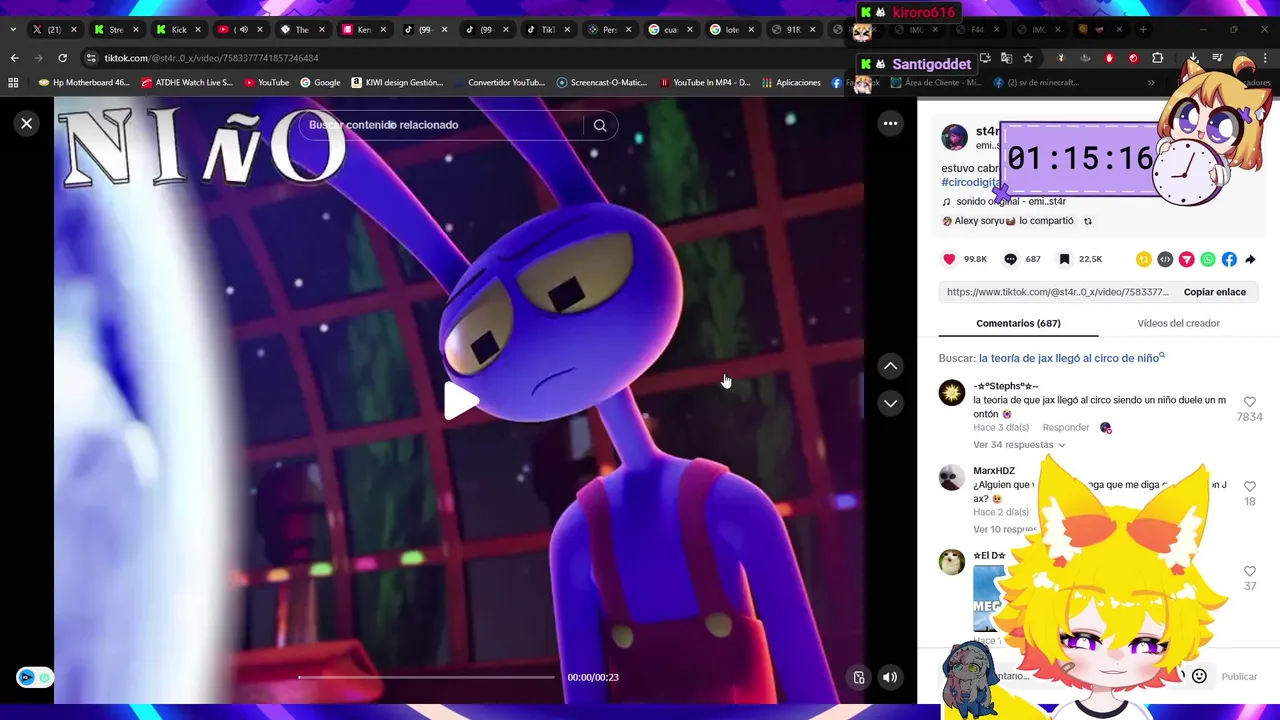Share video to Facebook
The width and height of the screenshot is (1280, 720).
point(1229,259)
